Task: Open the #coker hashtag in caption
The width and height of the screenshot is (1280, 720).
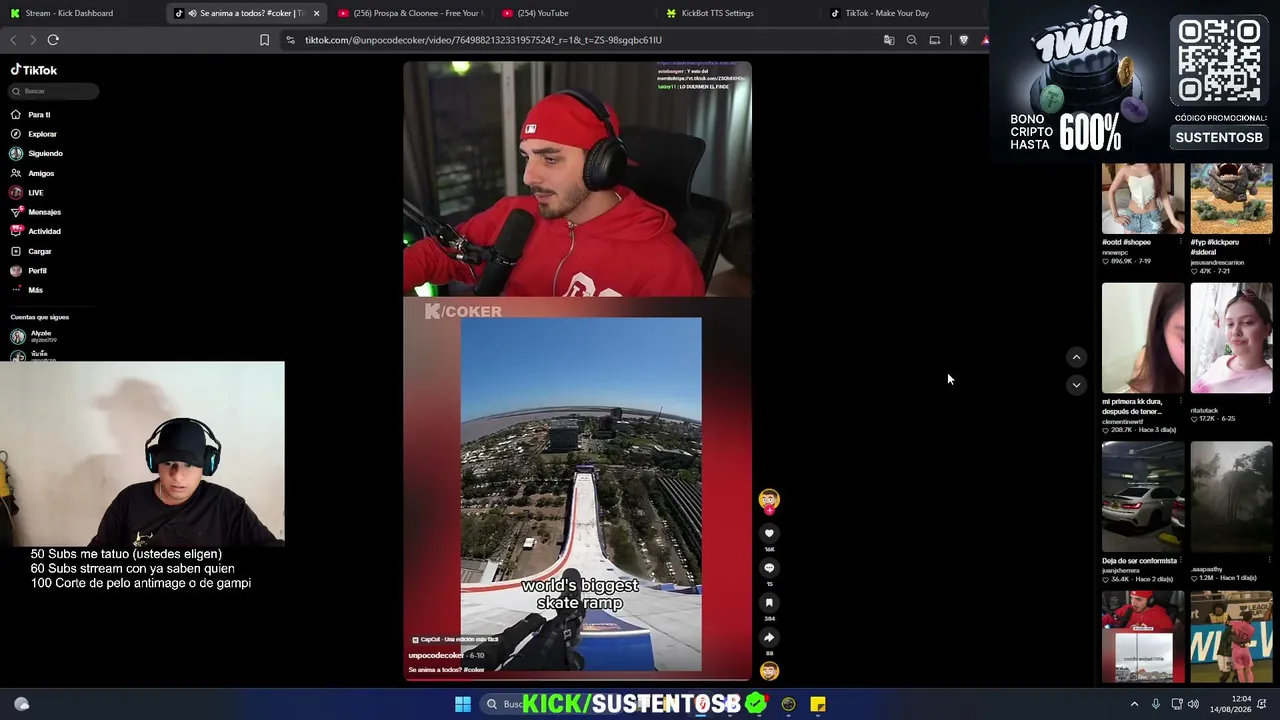Action: click(x=474, y=670)
